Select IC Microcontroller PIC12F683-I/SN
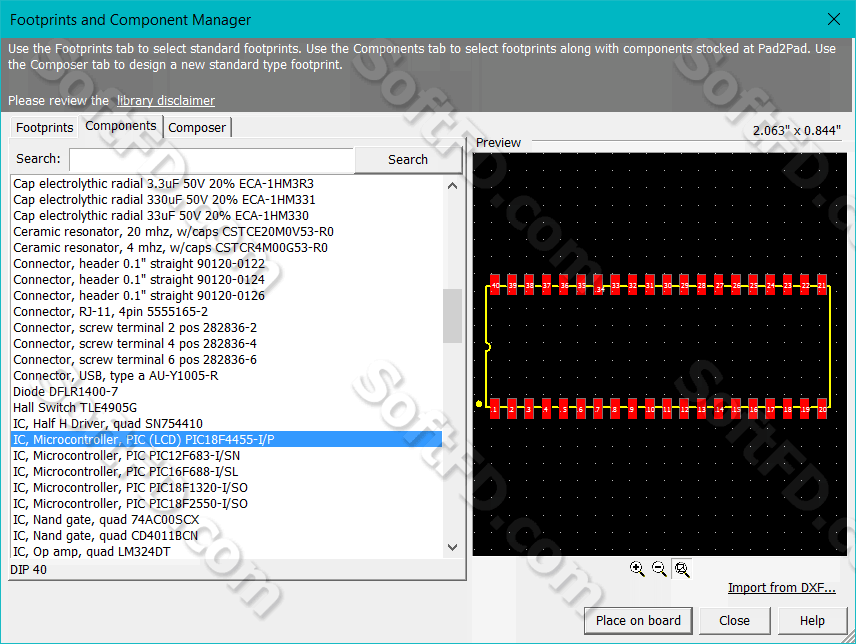Screen dimensions: 856x644 [x=227, y=456]
